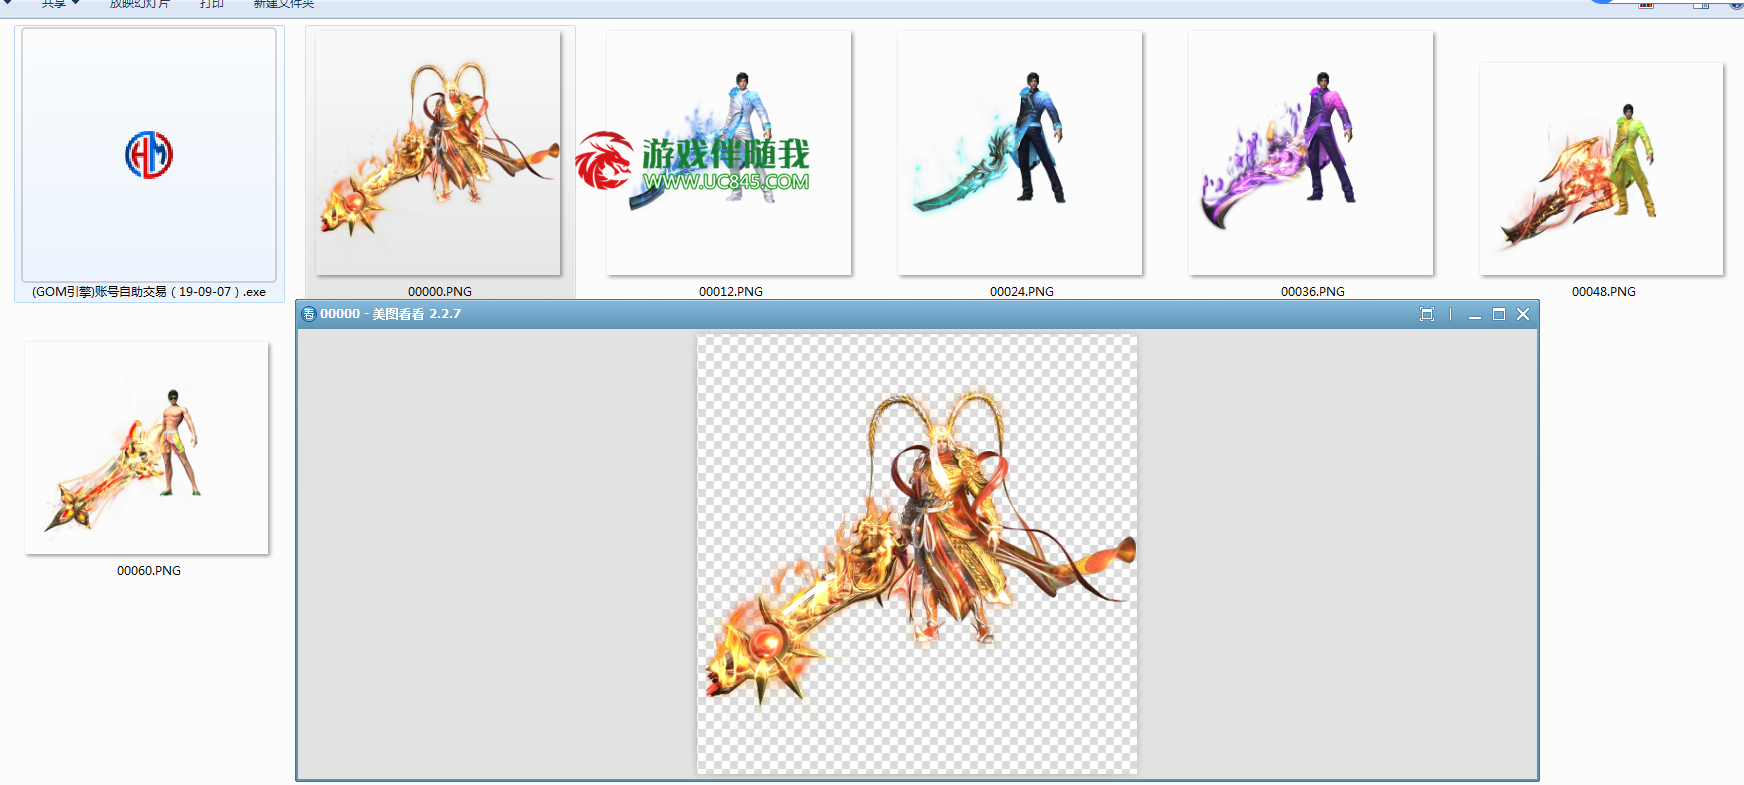Click the file name 00048.PNG
Viewport: 1744px width, 785px height.
pyautogui.click(x=1604, y=292)
